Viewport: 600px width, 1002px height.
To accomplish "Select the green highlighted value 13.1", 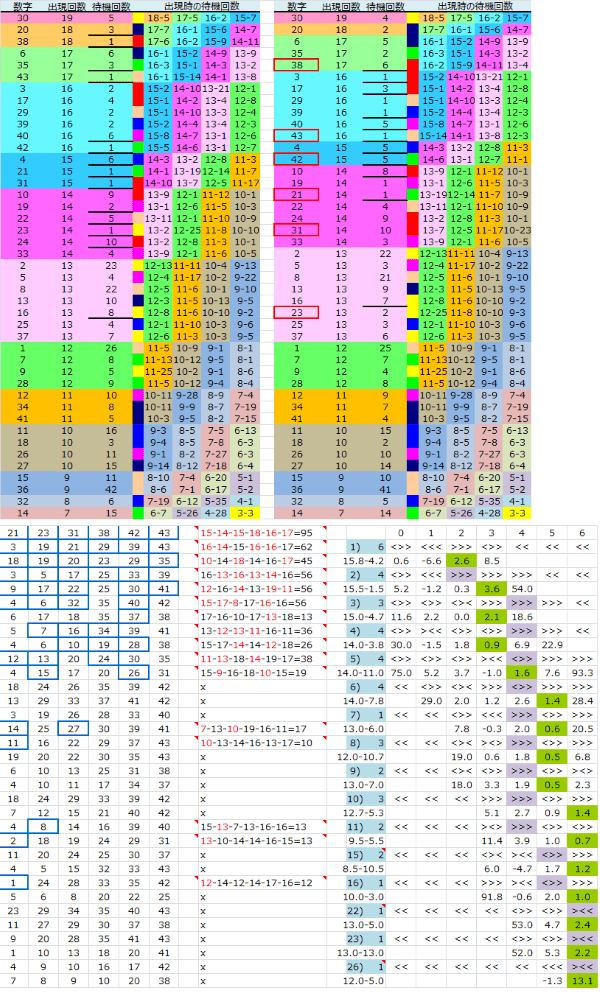I will pos(582,981).
